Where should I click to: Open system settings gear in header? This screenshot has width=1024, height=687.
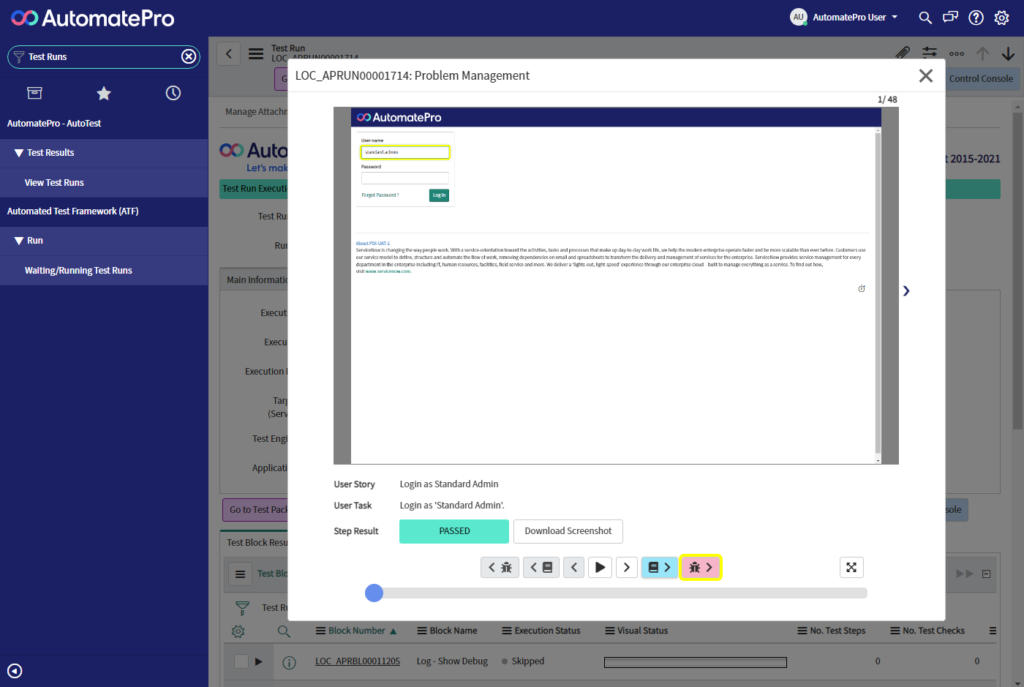(1001, 18)
